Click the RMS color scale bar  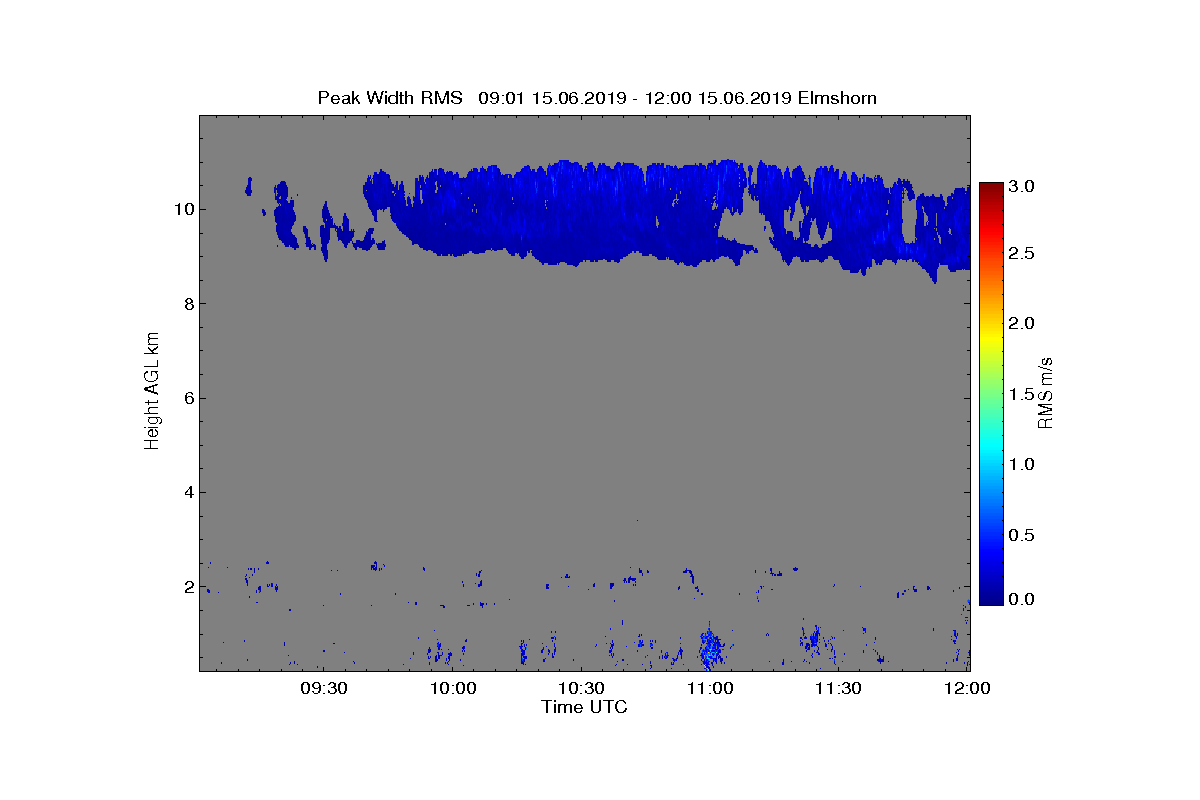[991, 393]
